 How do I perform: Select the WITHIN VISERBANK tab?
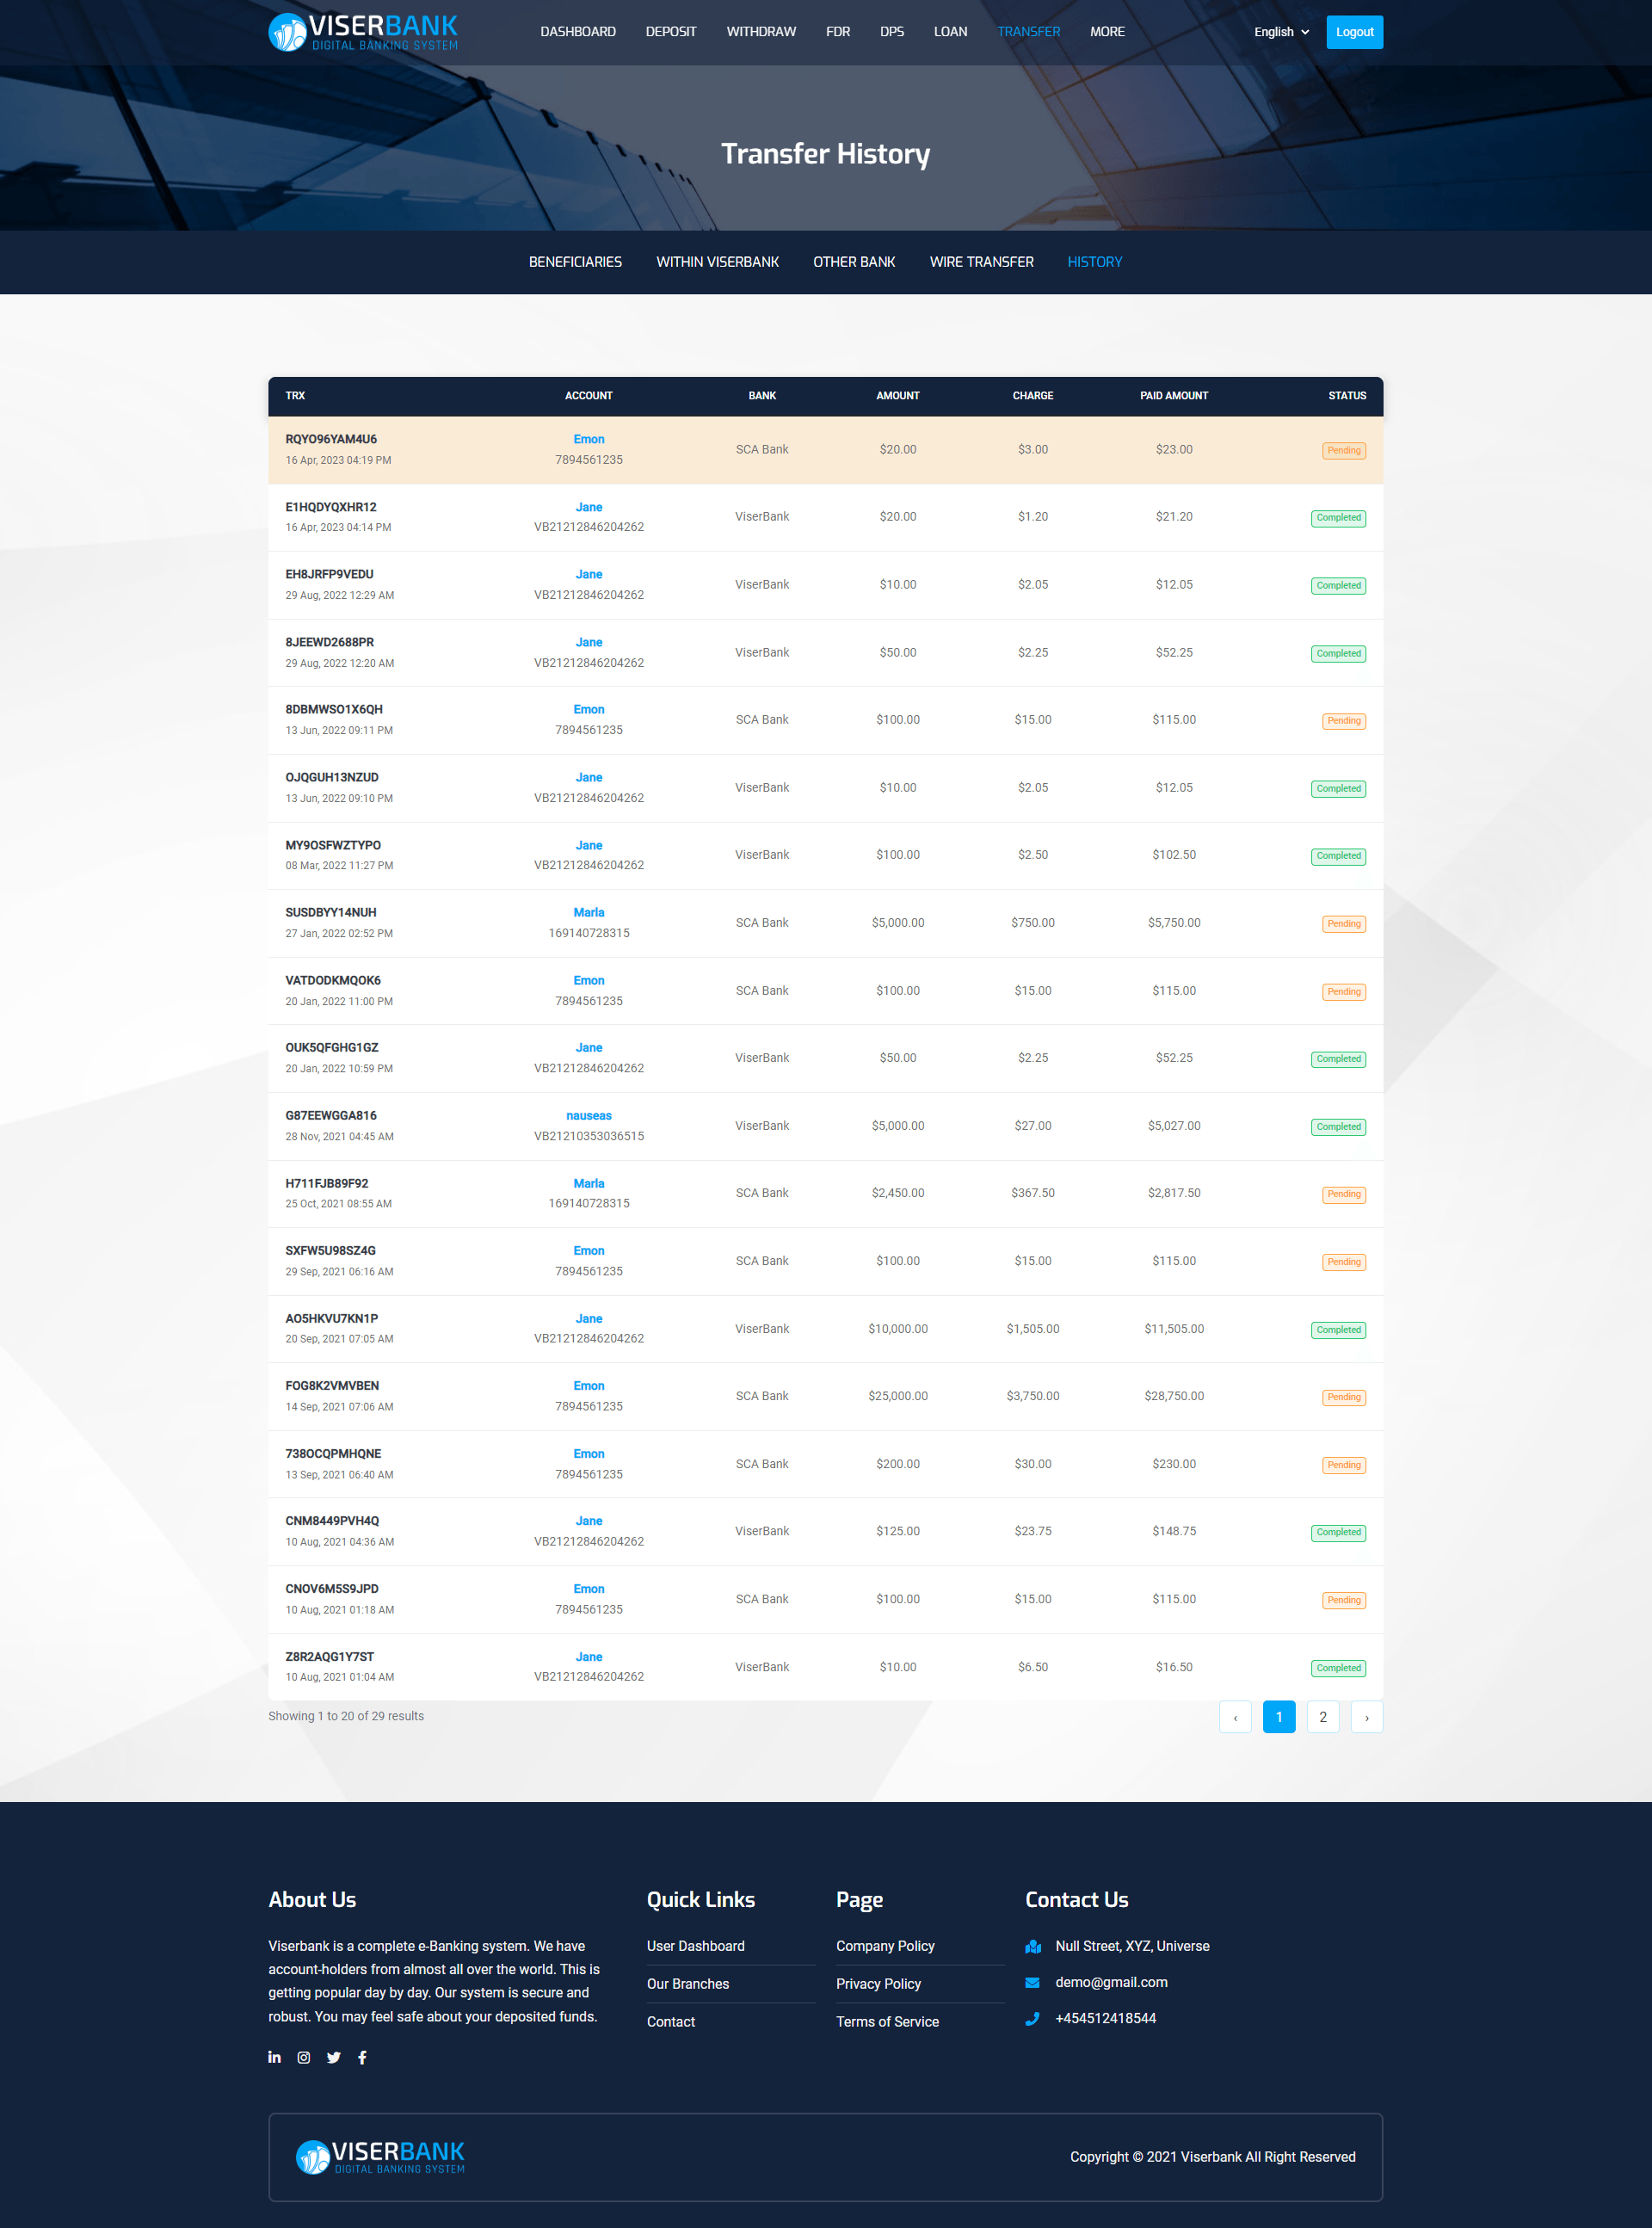pos(717,262)
